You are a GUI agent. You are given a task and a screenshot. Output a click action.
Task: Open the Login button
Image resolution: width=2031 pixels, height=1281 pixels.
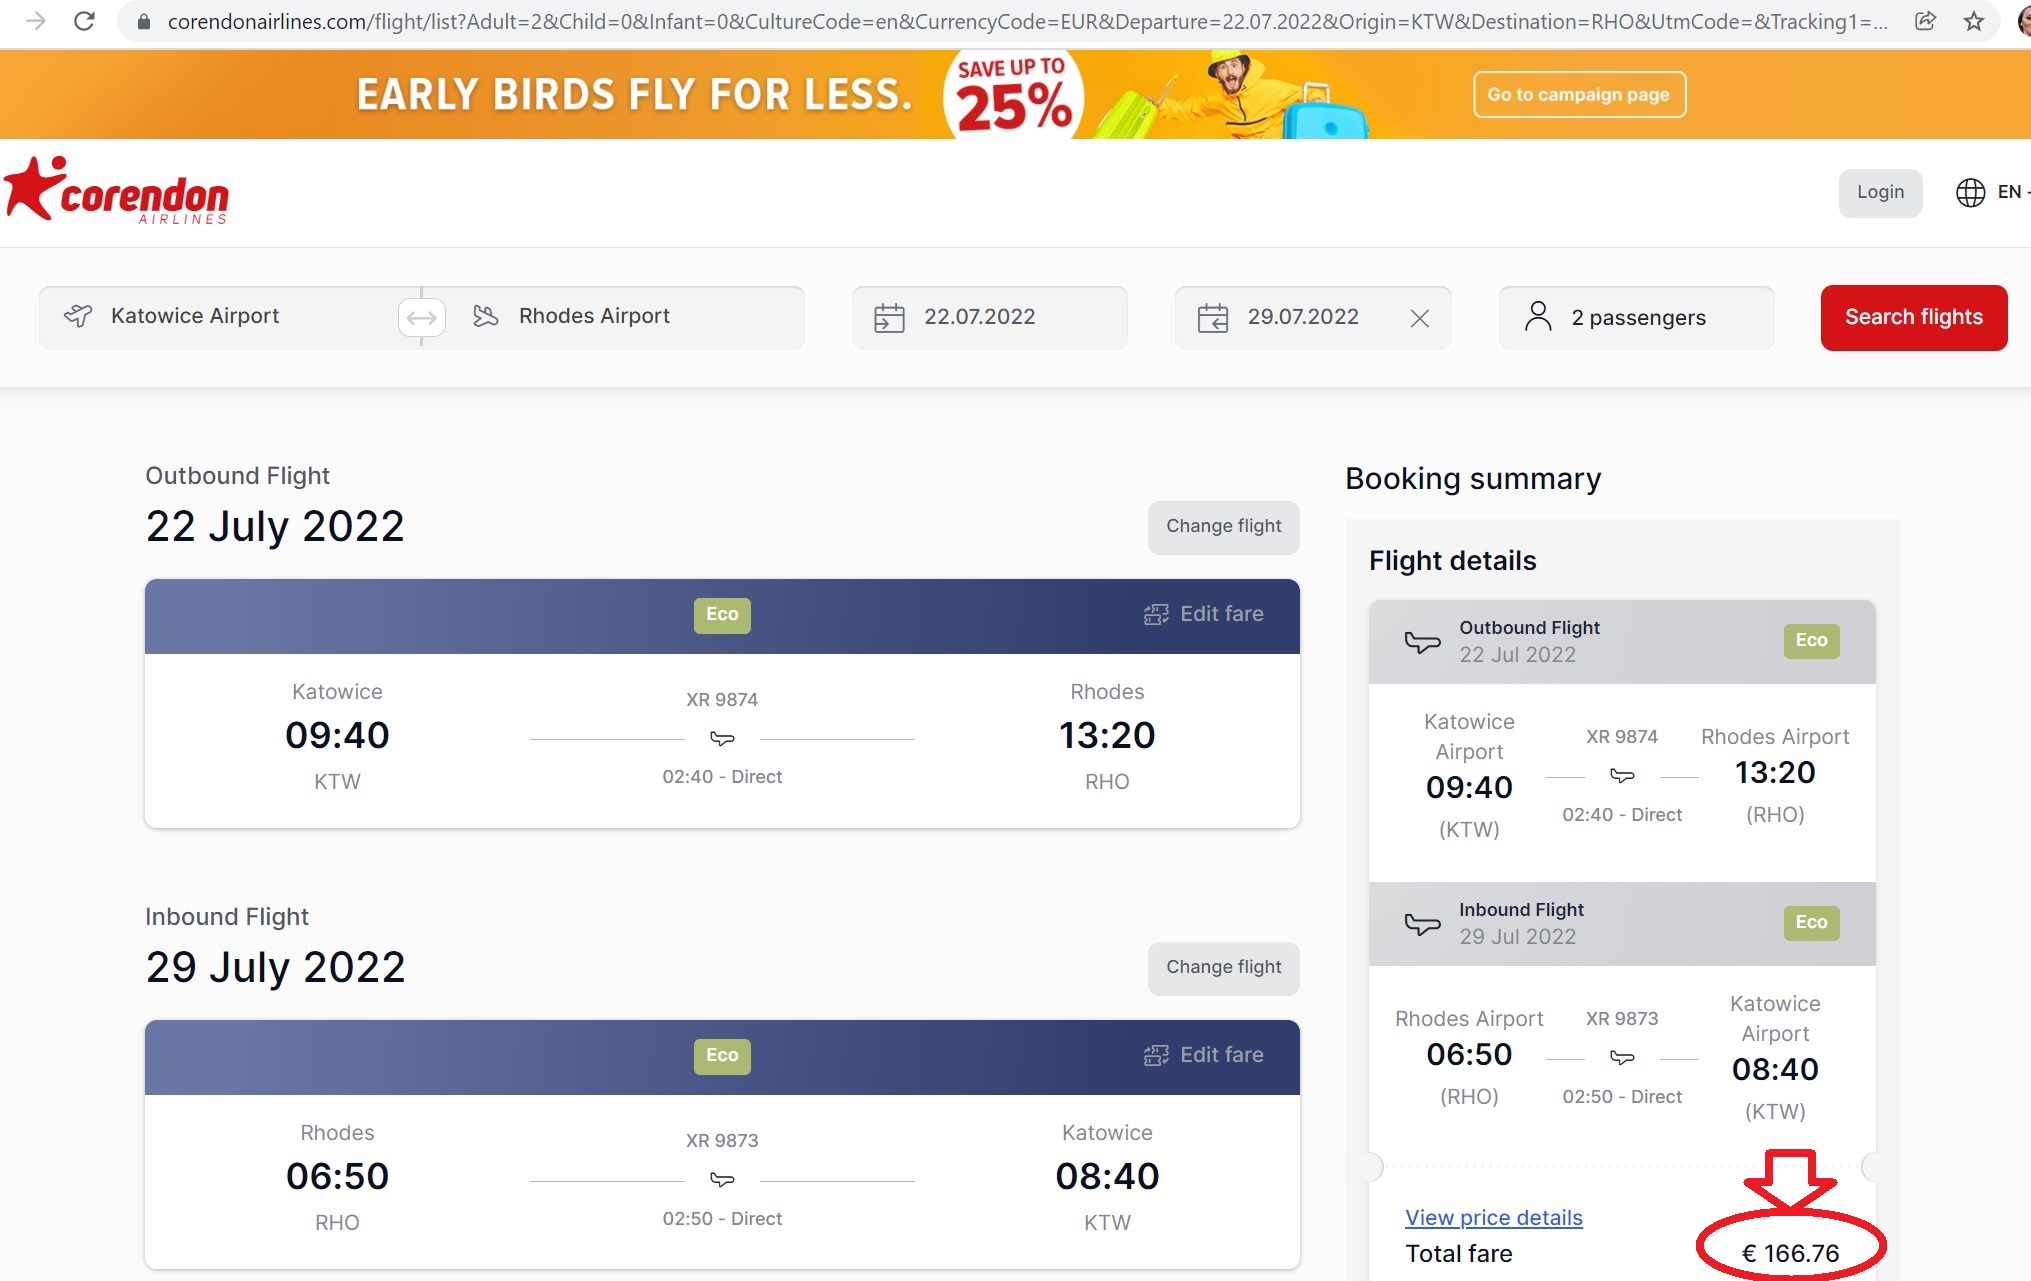pos(1880,192)
